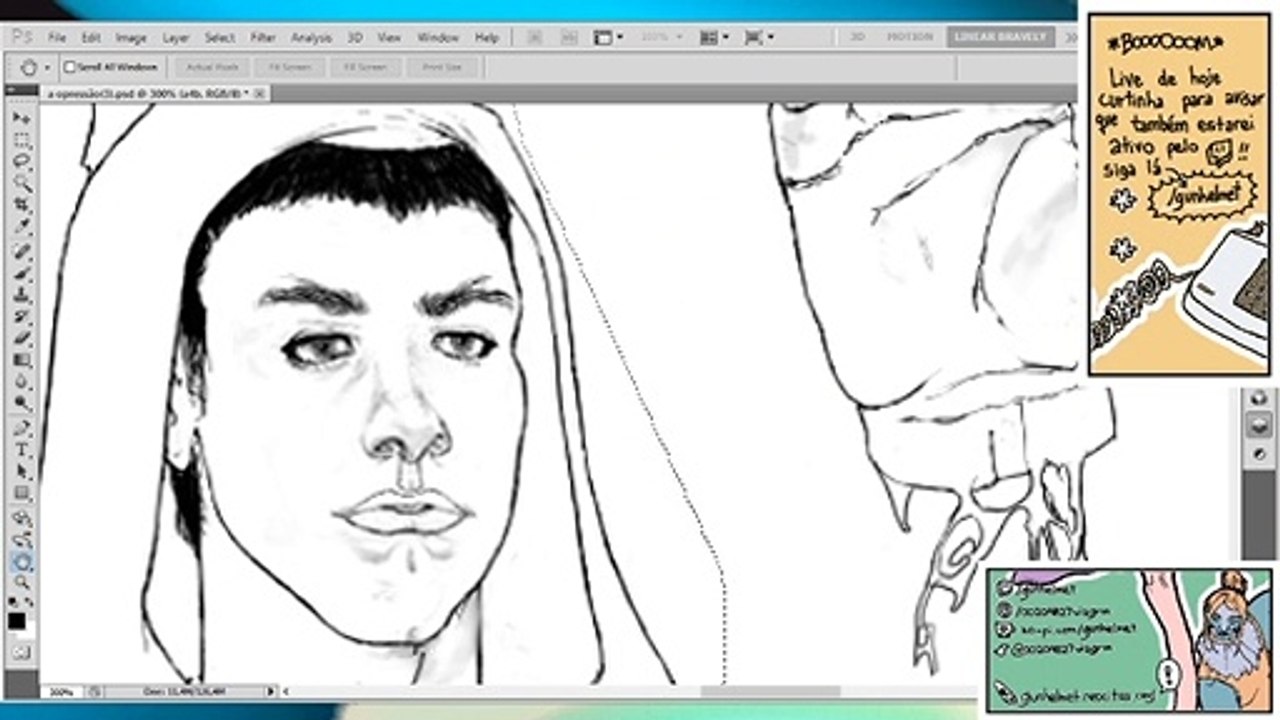
Task: Click the Ps application icon
Action: (22, 37)
